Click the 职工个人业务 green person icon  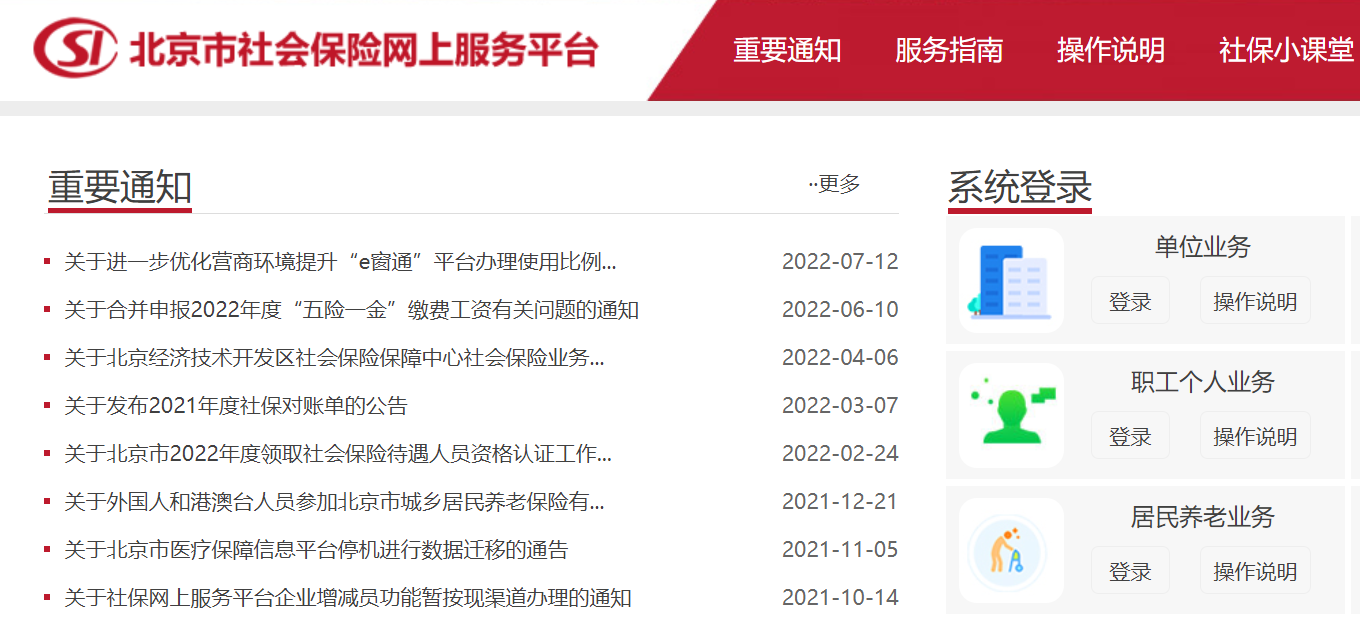click(1010, 415)
